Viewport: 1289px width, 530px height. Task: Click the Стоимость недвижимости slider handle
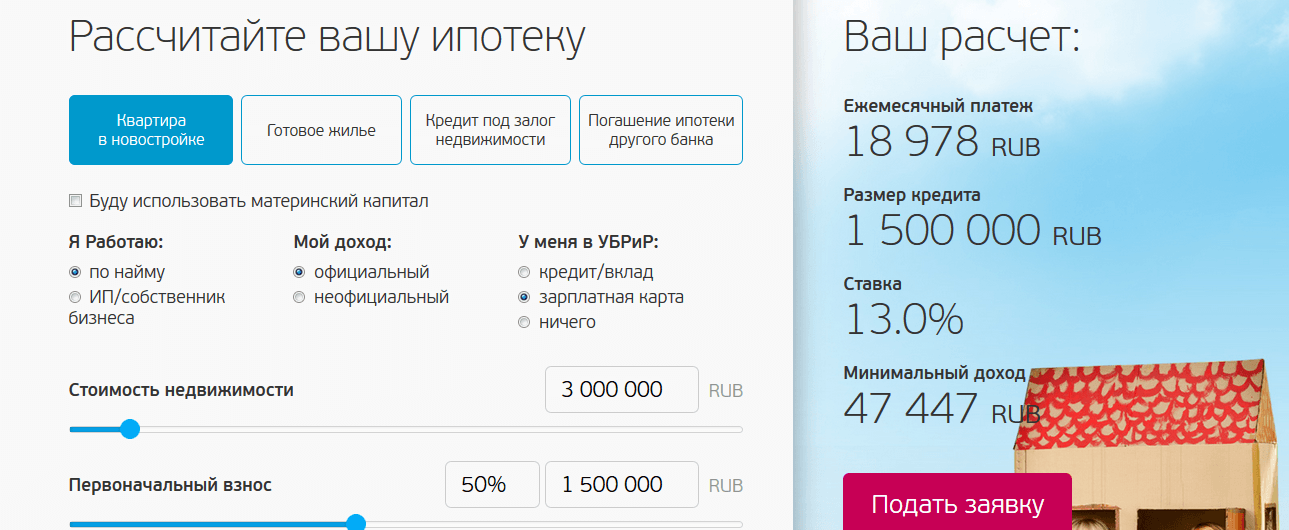[129, 429]
